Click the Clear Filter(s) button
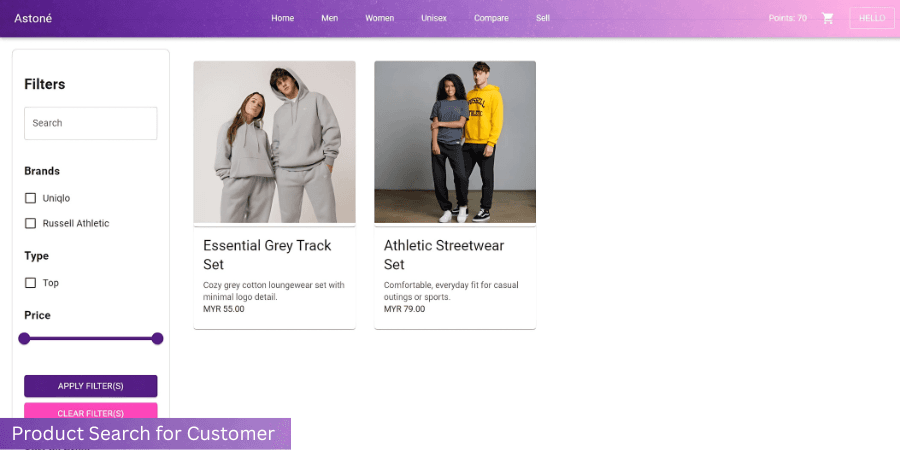Viewport: 900px width, 450px height. tap(91, 412)
